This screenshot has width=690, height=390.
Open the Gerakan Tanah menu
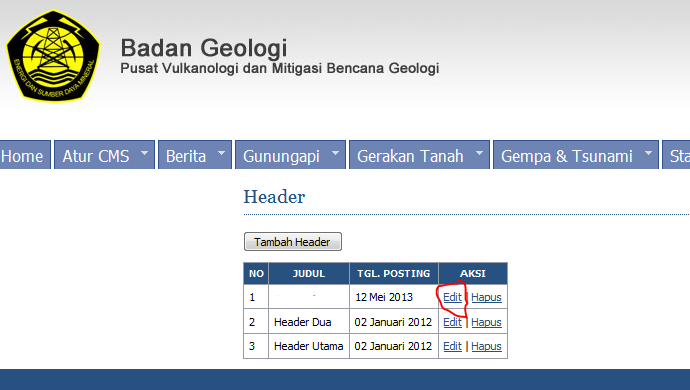point(419,155)
